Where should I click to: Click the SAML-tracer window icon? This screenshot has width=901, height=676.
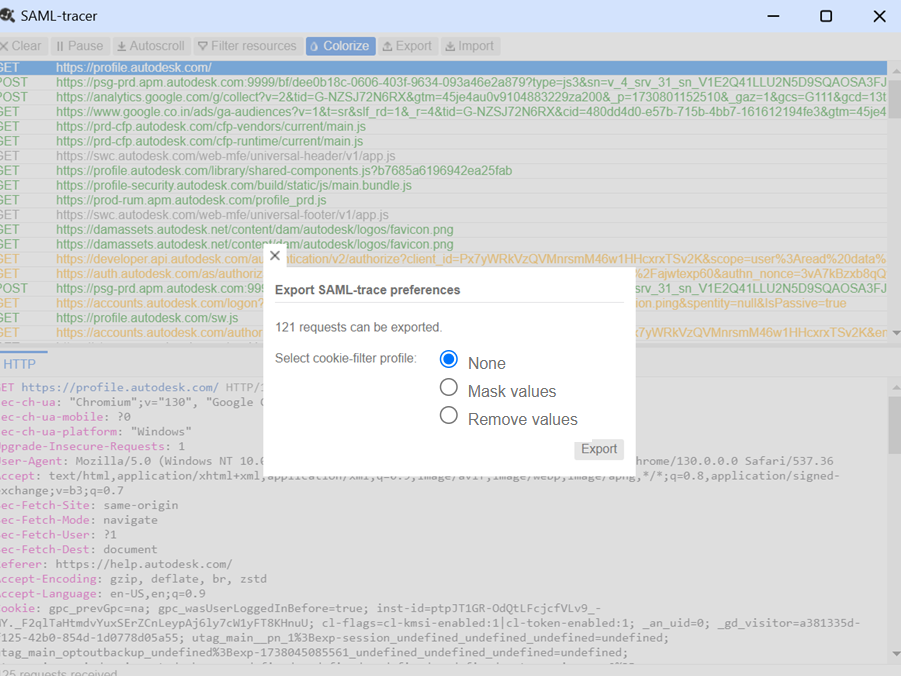(7, 16)
